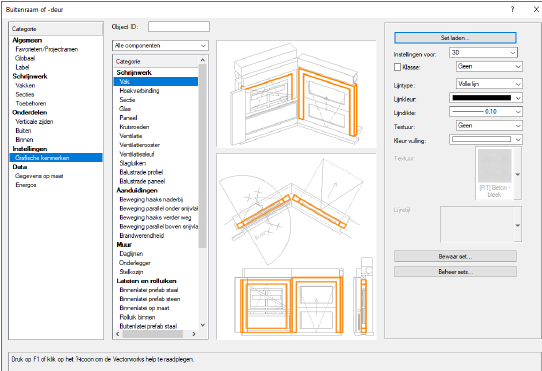The width and height of the screenshot is (542, 371).
Task: Select the Ventilatie component
Action: (x=131, y=136)
